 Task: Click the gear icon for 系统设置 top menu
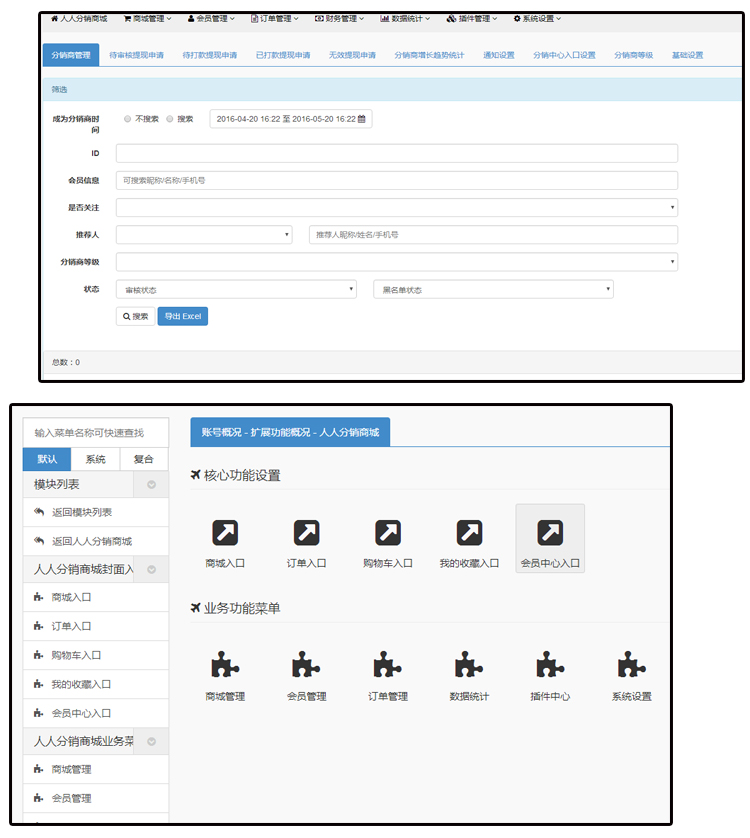(517, 19)
